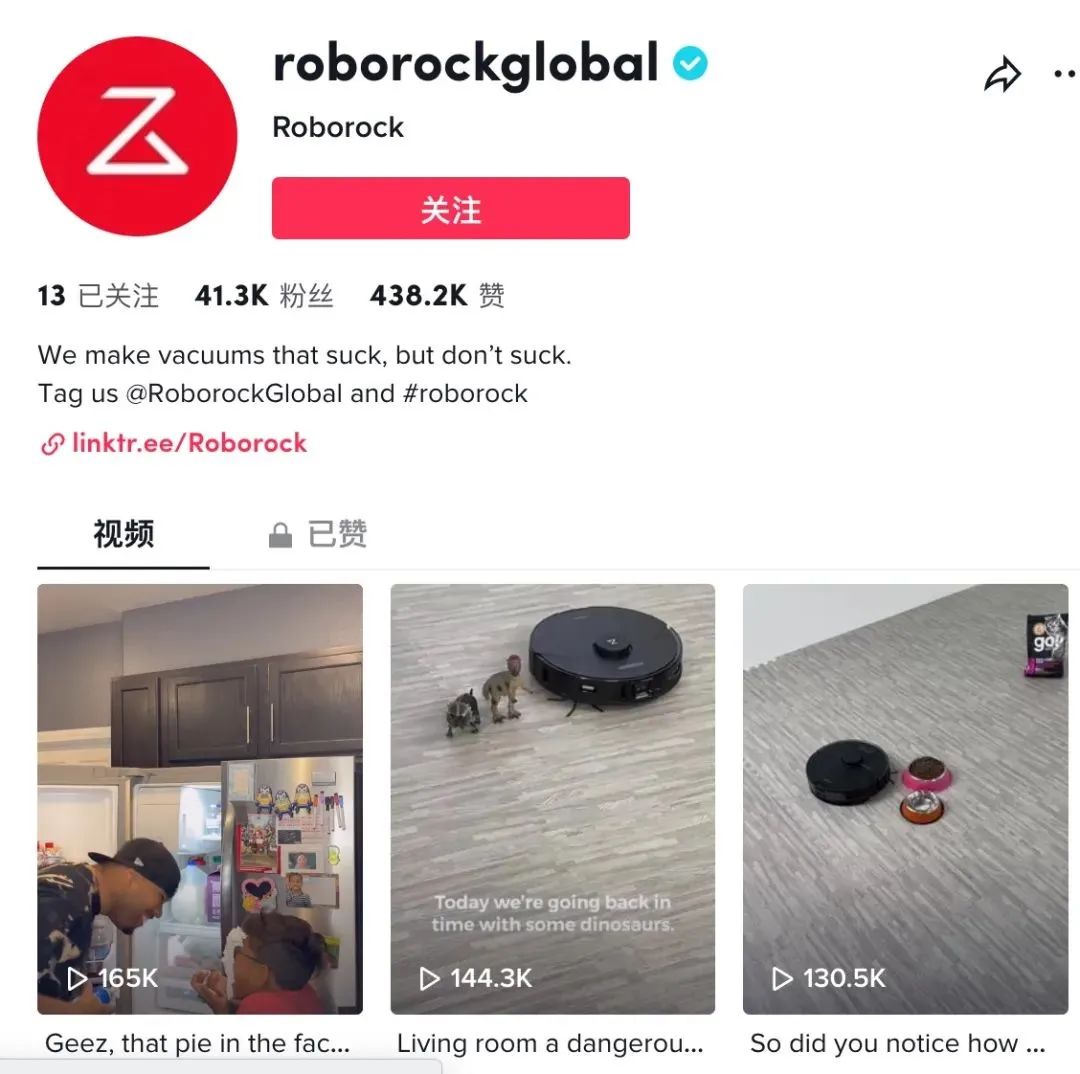This screenshot has height=1074, width=1080.
Task: Click the play icon on 144.3K video
Action: [429, 978]
